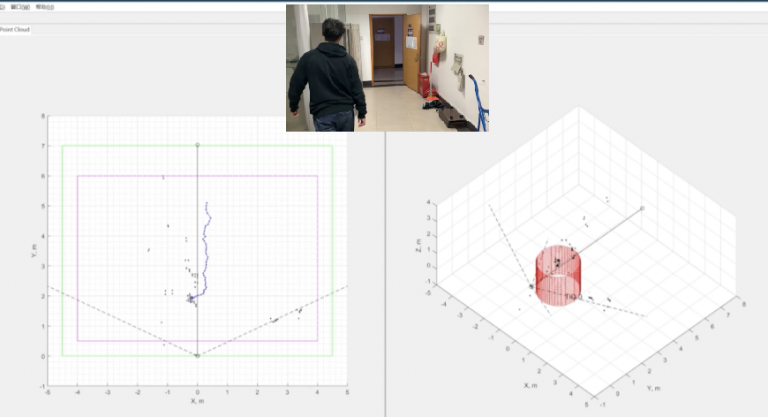The height and width of the screenshot is (417, 768).
Task: Select the Point Cloud tab
Action: 15,30
